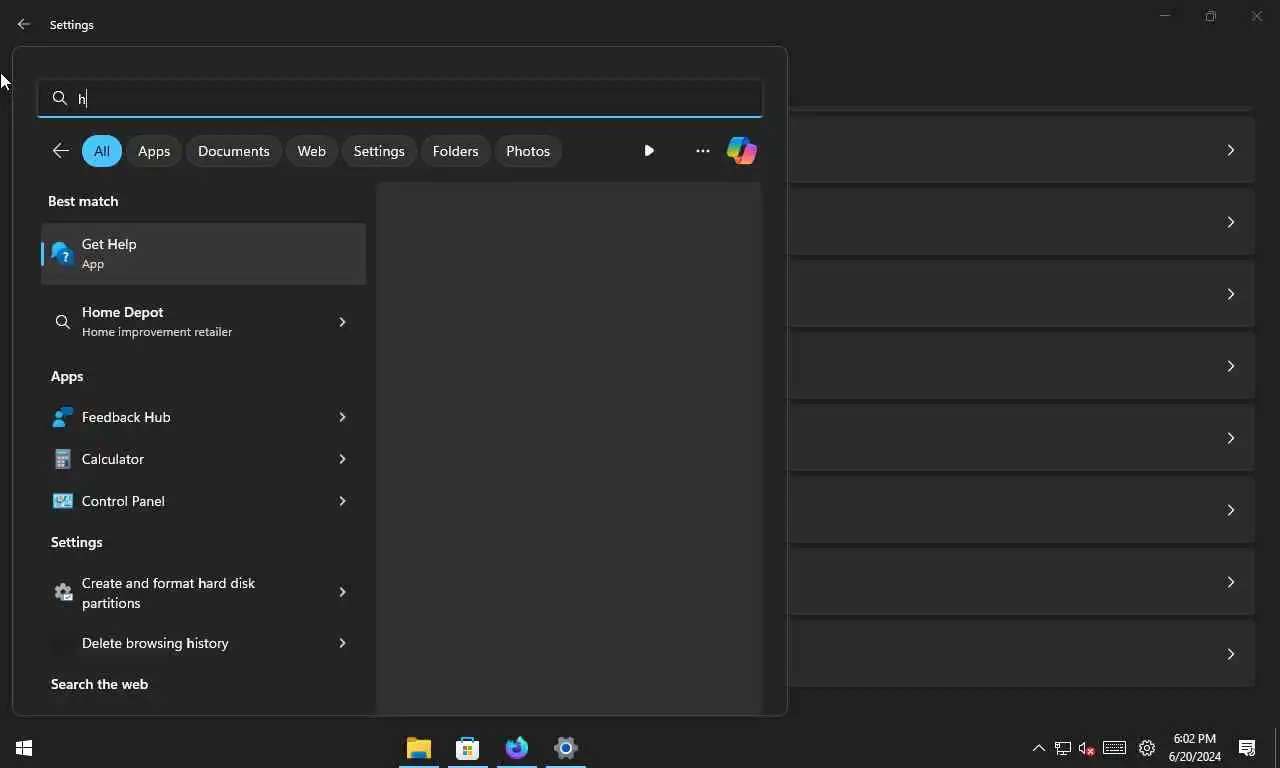Select the All filter tab
1280x768 pixels.
coord(102,151)
